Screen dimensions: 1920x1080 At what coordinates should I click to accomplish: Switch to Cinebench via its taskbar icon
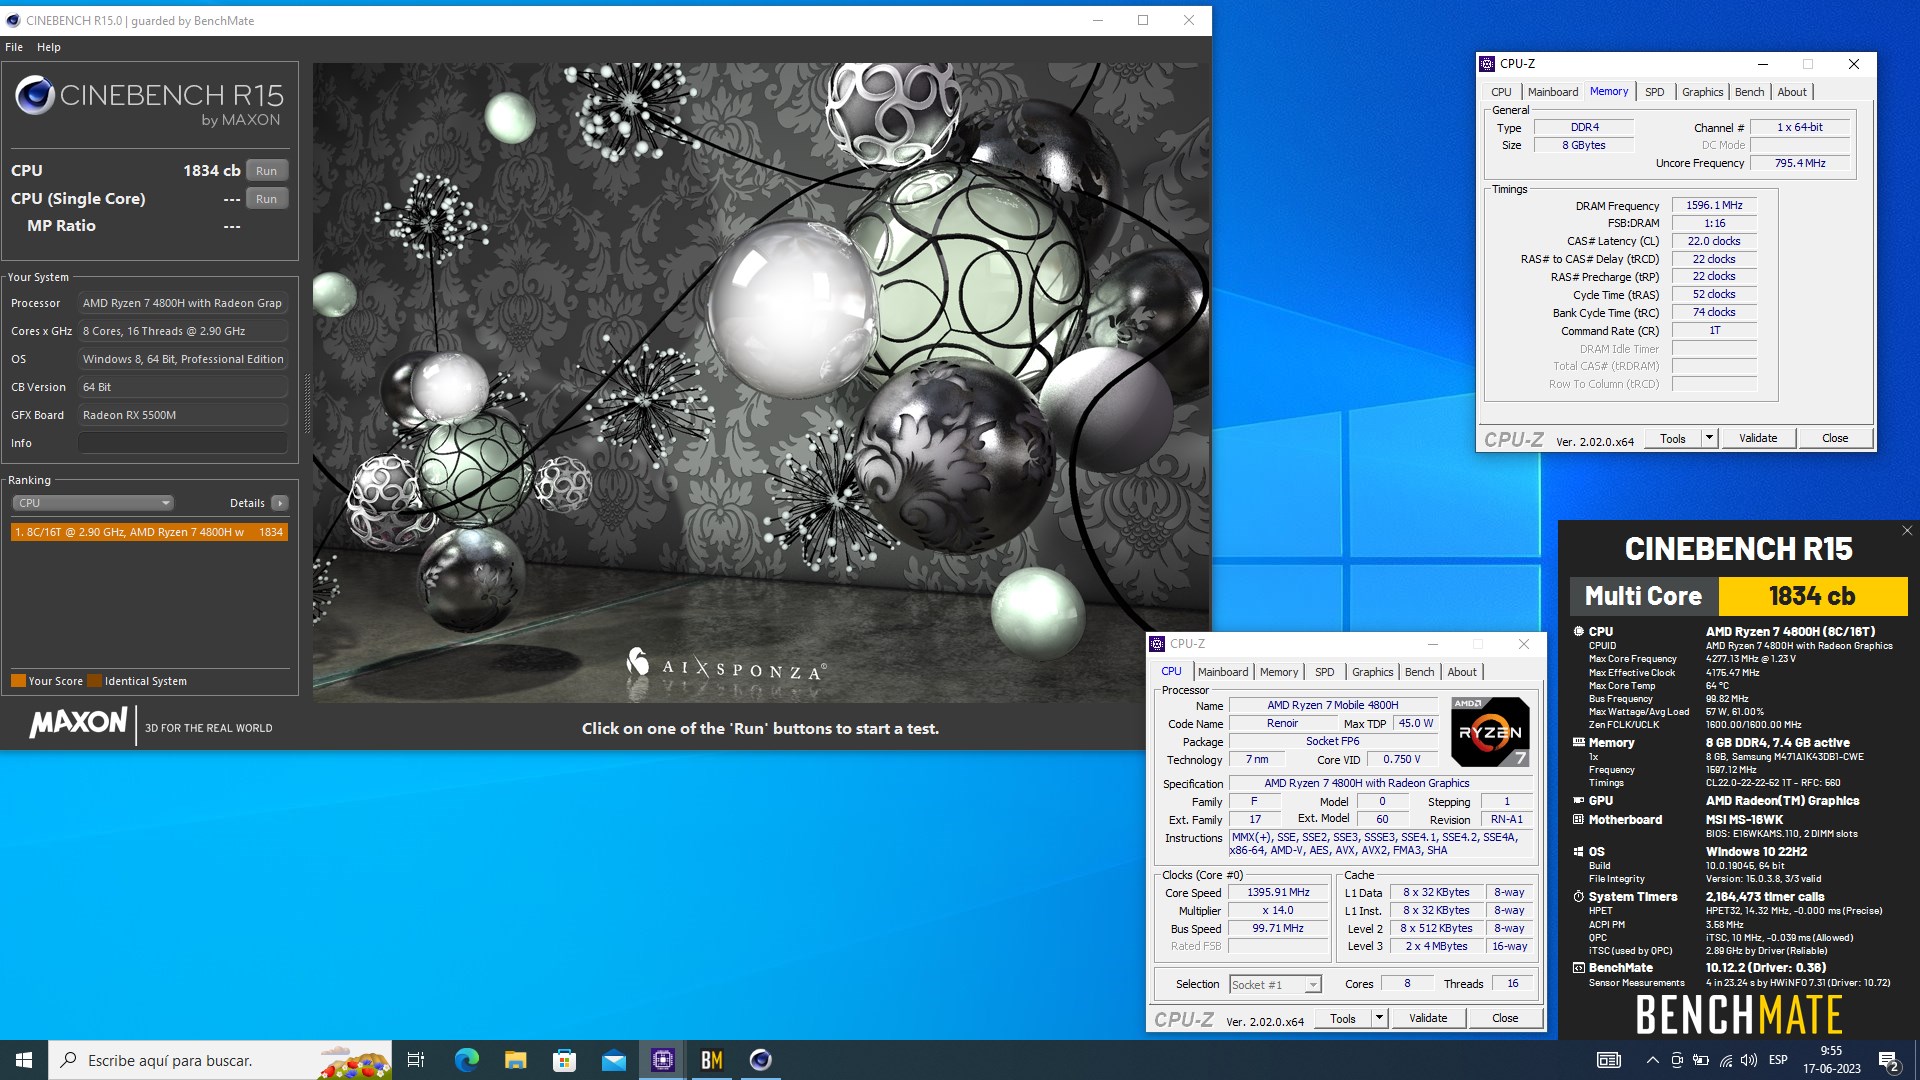coord(760,1060)
